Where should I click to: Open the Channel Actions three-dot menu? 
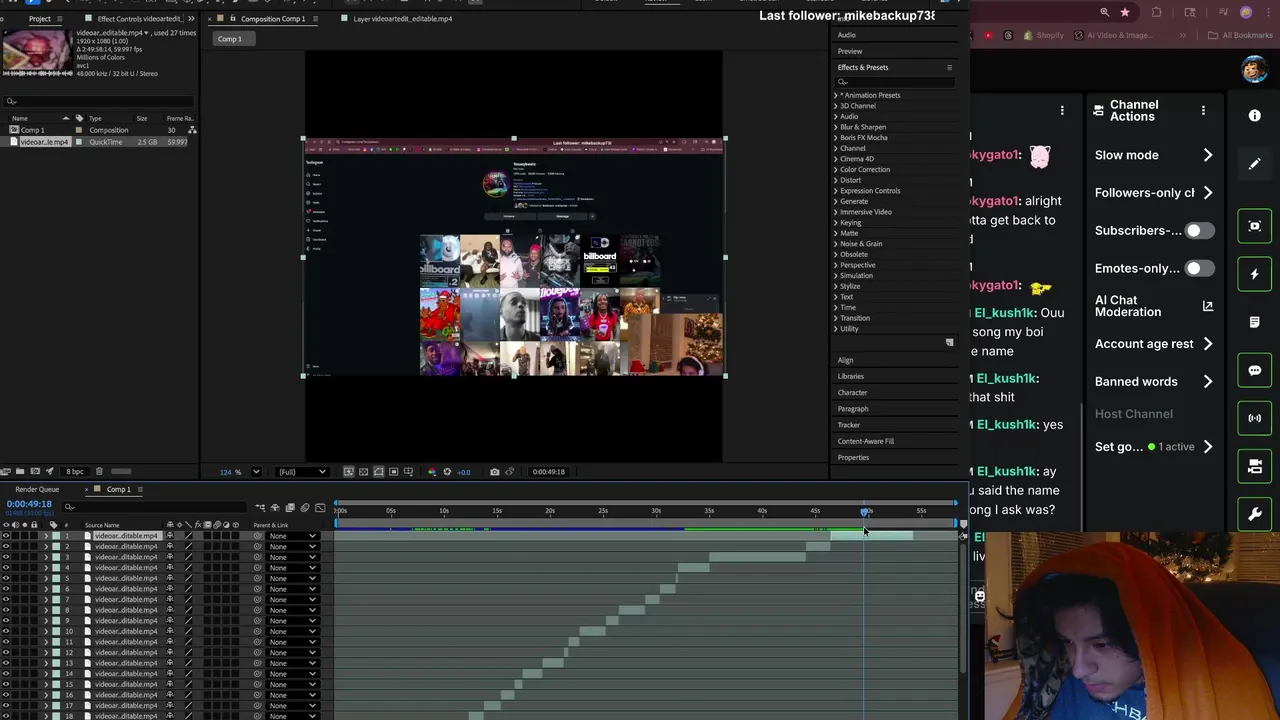click(1203, 110)
